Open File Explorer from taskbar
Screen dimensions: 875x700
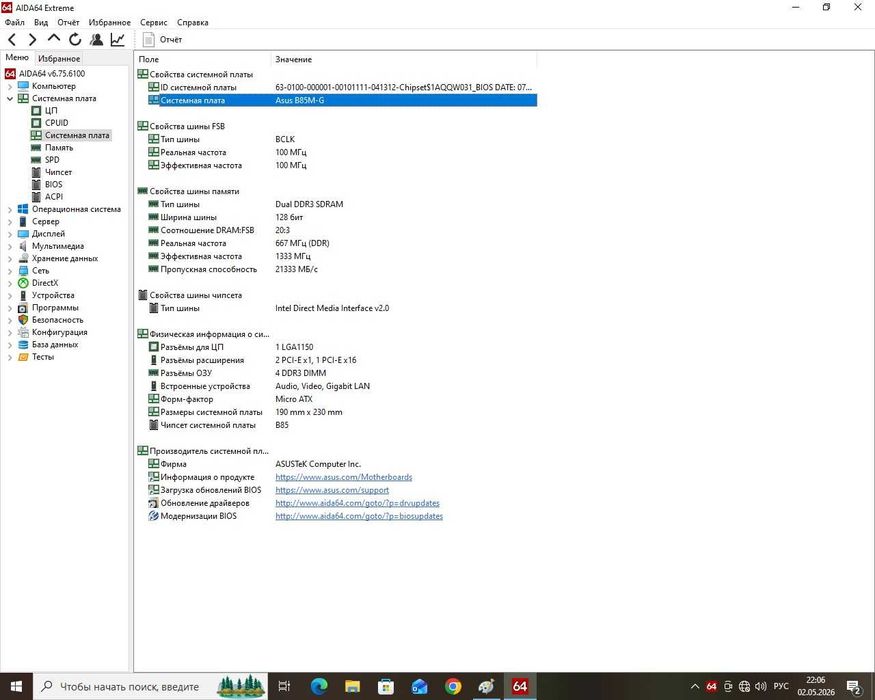tap(353, 686)
